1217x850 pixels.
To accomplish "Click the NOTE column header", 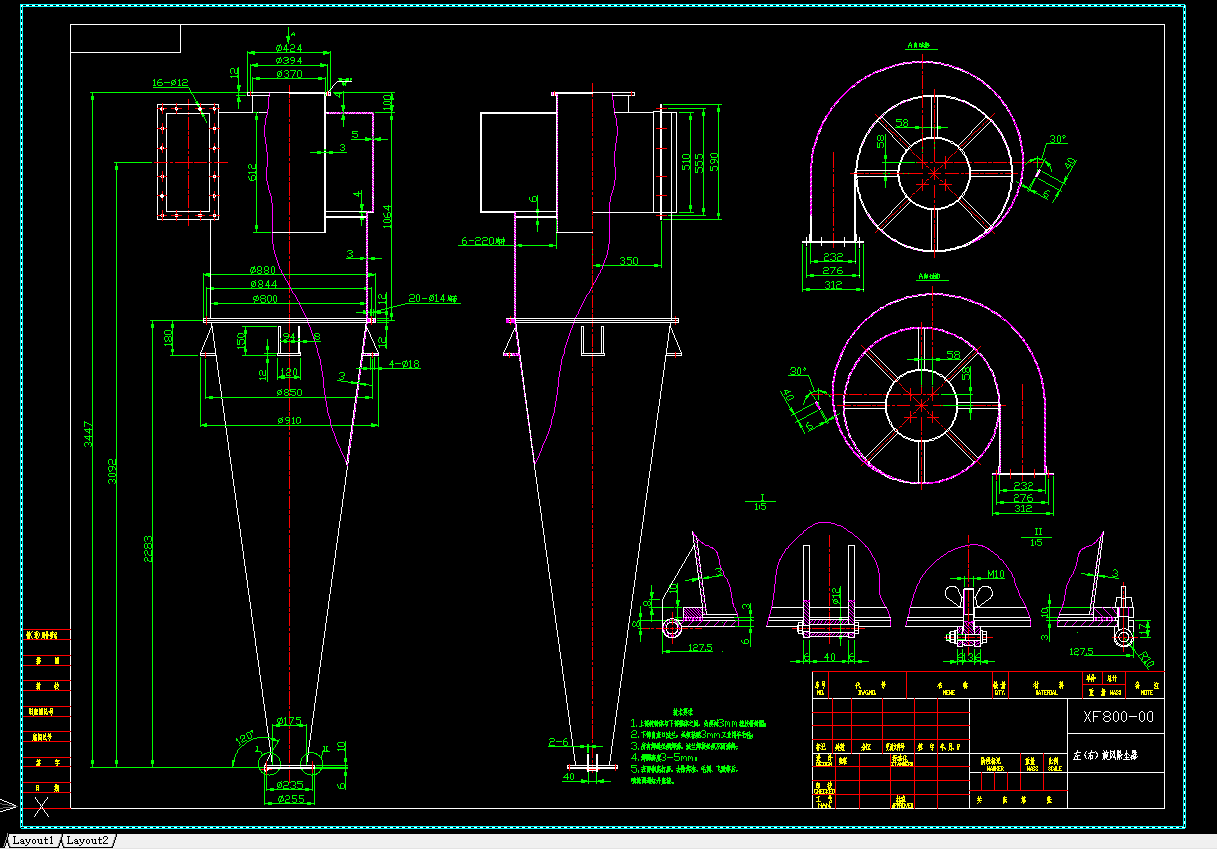I will pyautogui.click(x=1146, y=691).
